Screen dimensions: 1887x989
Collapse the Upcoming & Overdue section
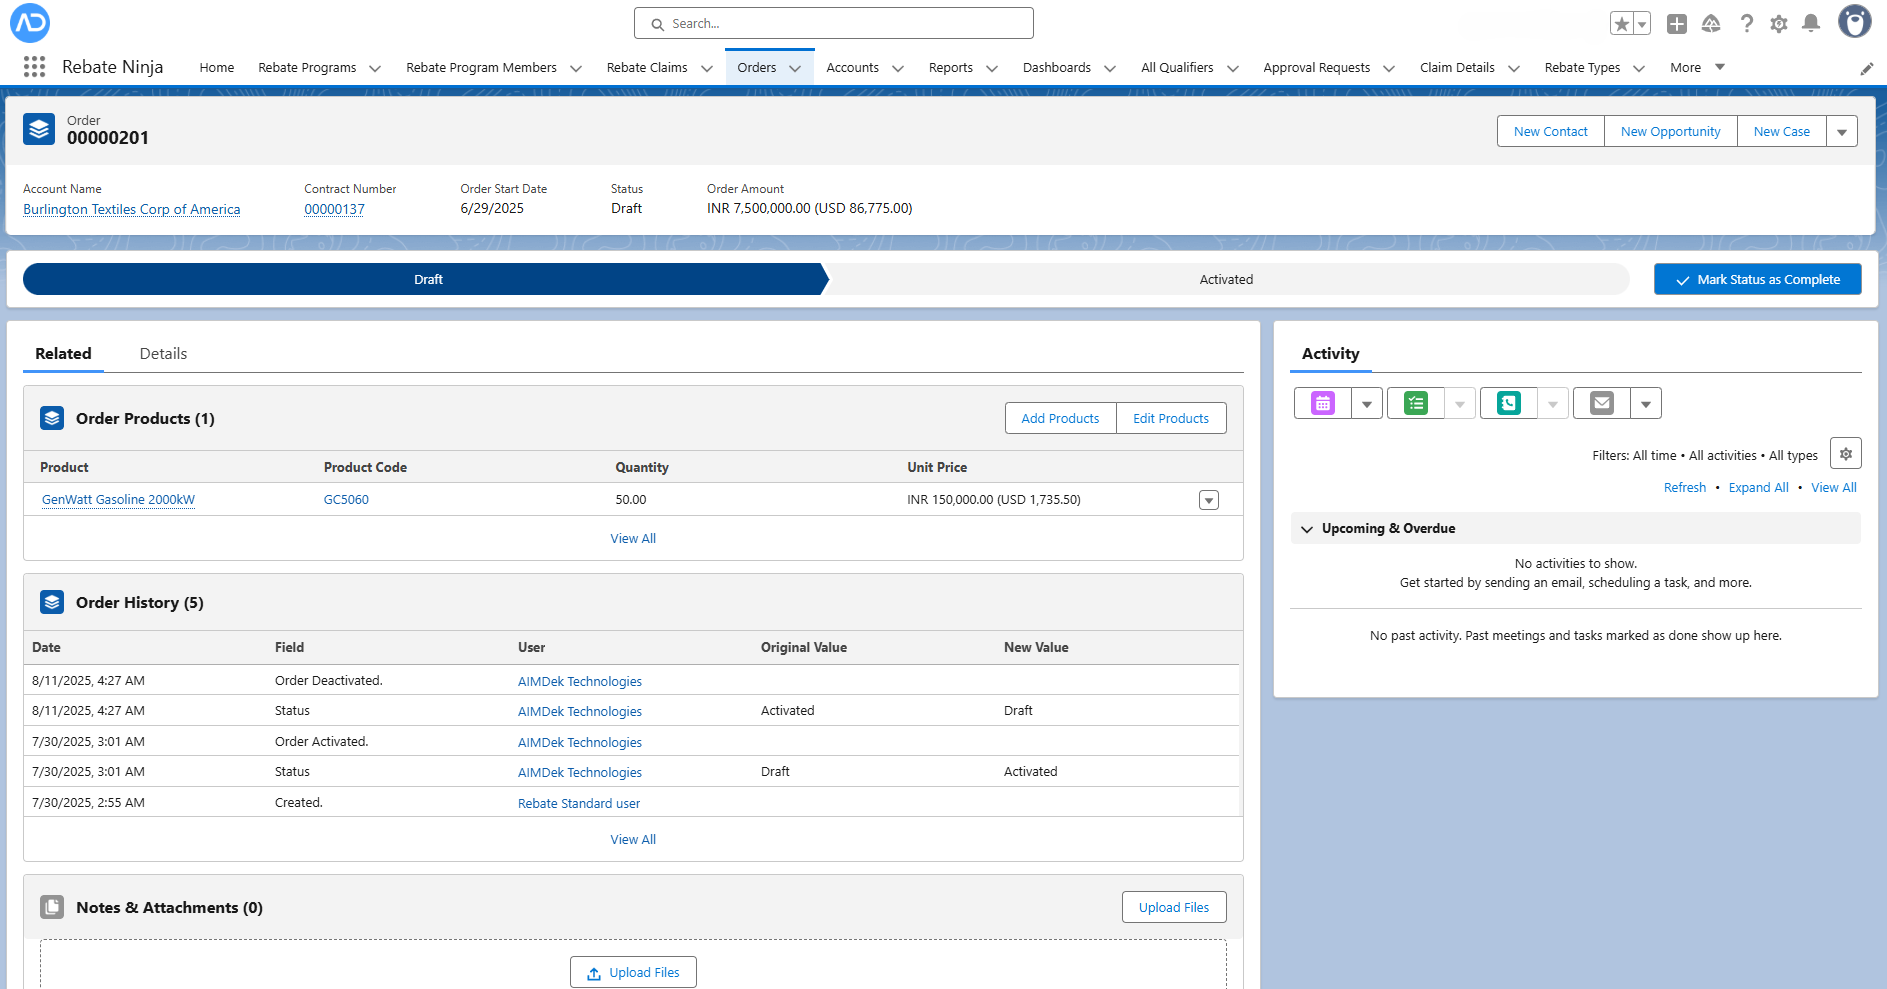(x=1307, y=529)
